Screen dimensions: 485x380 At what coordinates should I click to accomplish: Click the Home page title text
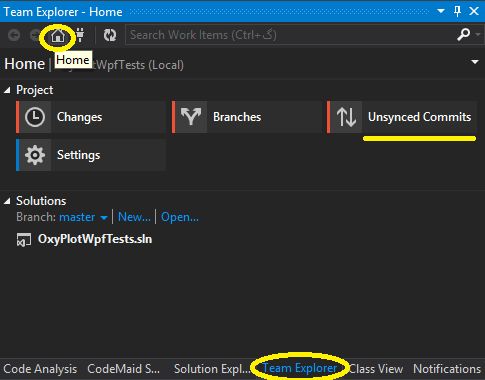pyautogui.click(x=25, y=64)
